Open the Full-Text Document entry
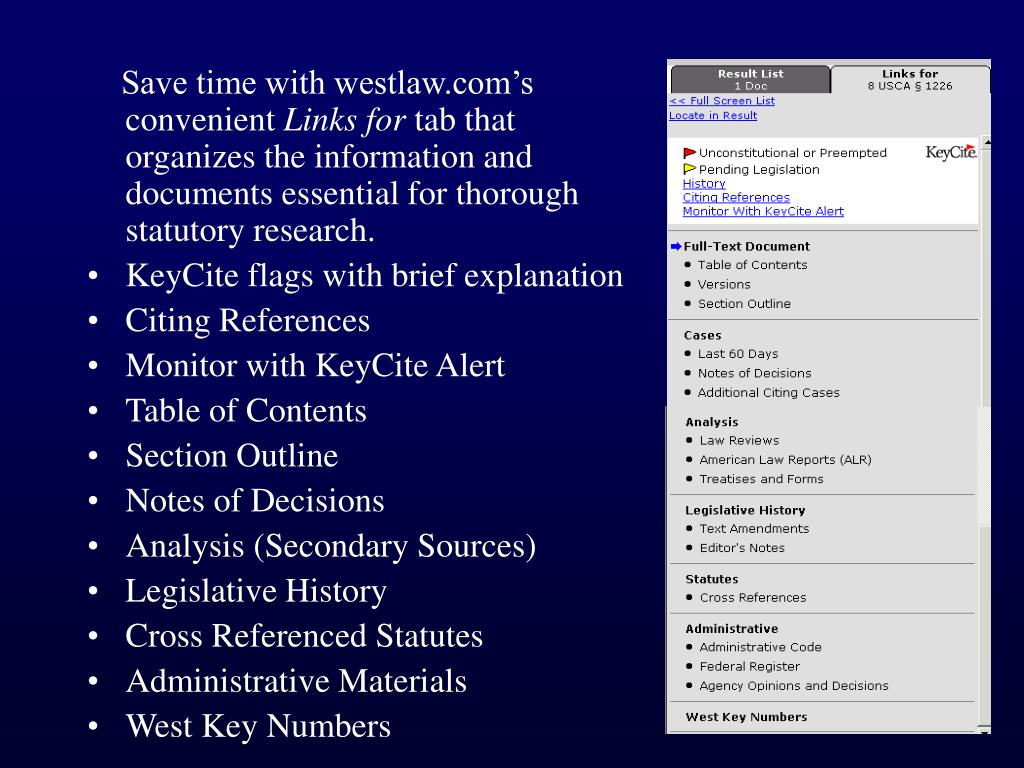This screenshot has height=768, width=1024. pyautogui.click(x=746, y=246)
